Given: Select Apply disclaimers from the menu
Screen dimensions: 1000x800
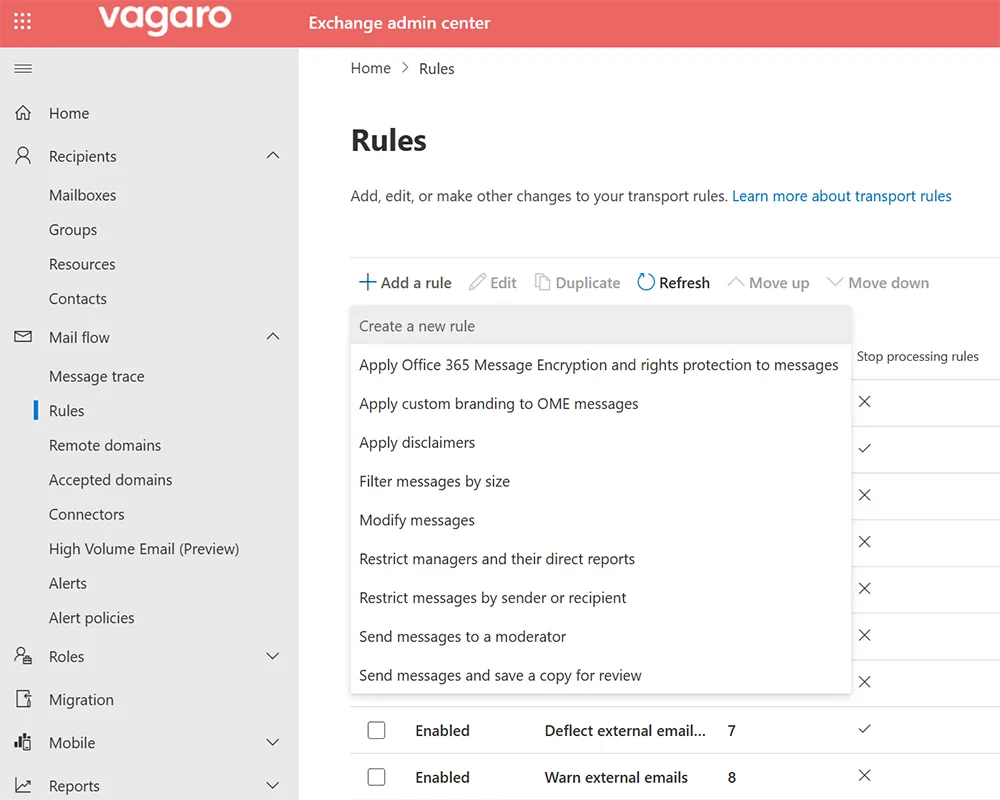Looking at the screenshot, I should coord(417,442).
